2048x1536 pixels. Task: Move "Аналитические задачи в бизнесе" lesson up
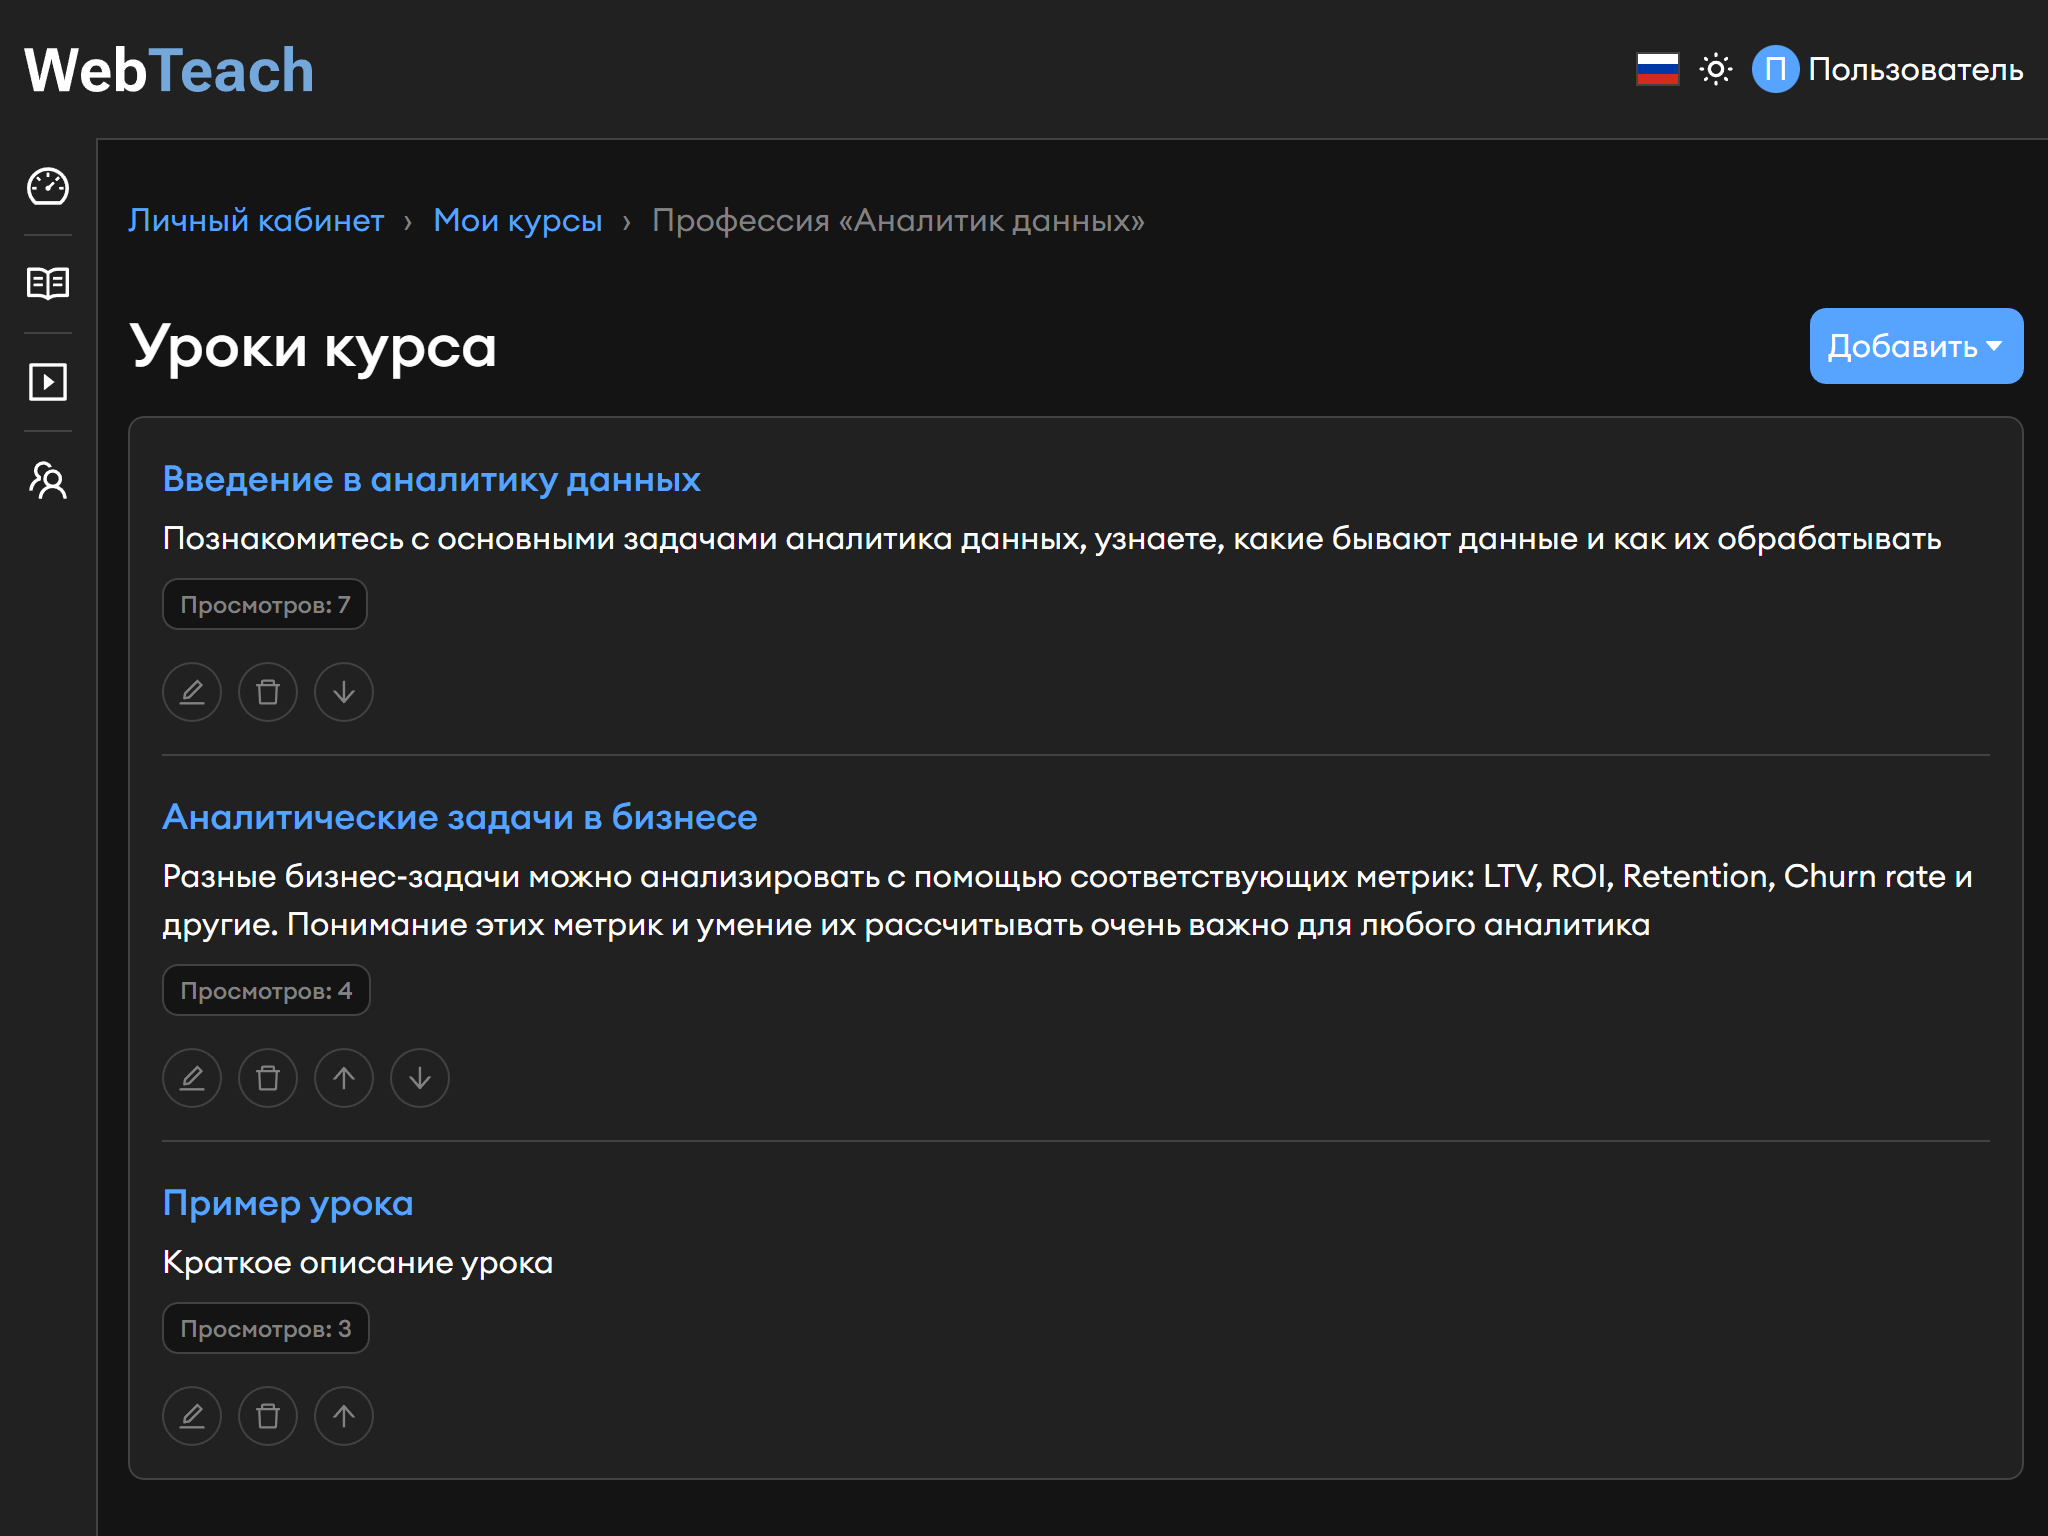point(344,1078)
